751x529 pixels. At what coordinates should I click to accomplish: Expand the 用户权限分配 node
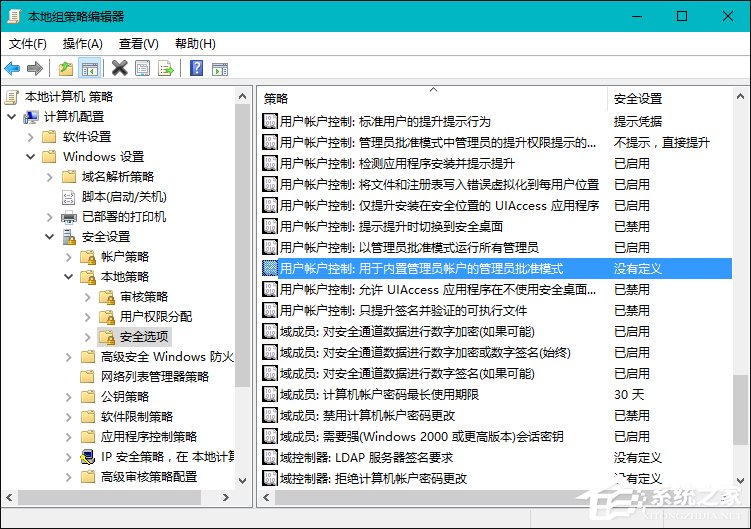pyautogui.click(x=87, y=317)
